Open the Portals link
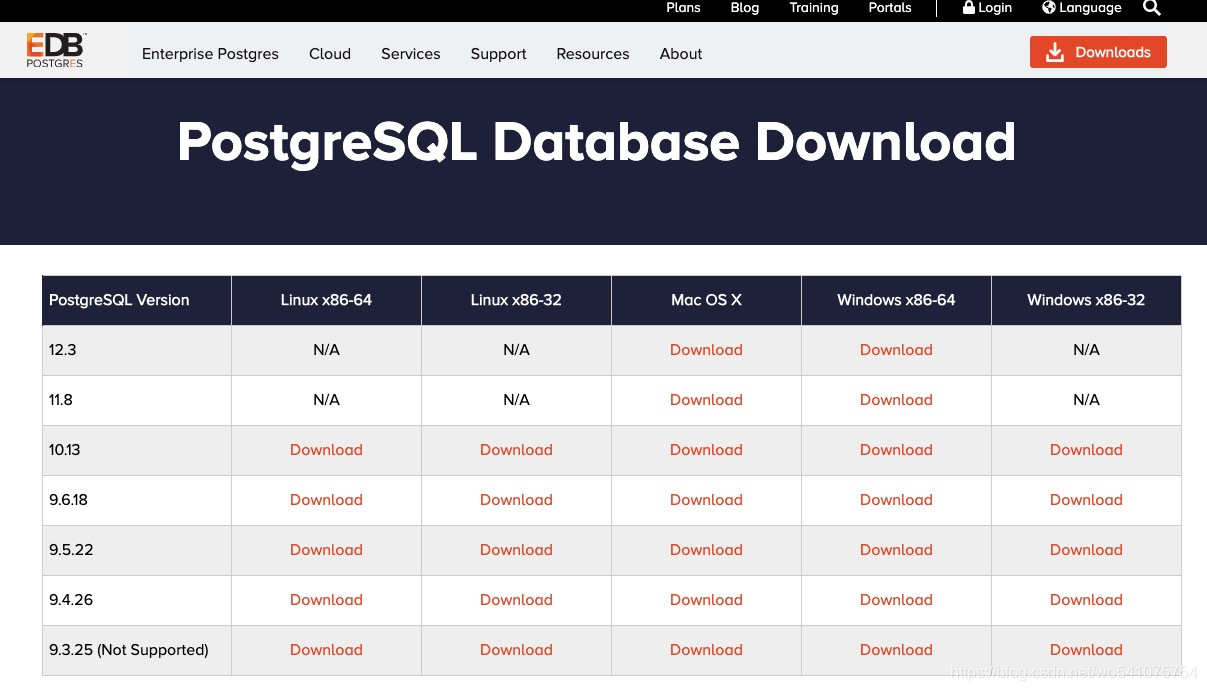The height and width of the screenshot is (691, 1207). 890,8
